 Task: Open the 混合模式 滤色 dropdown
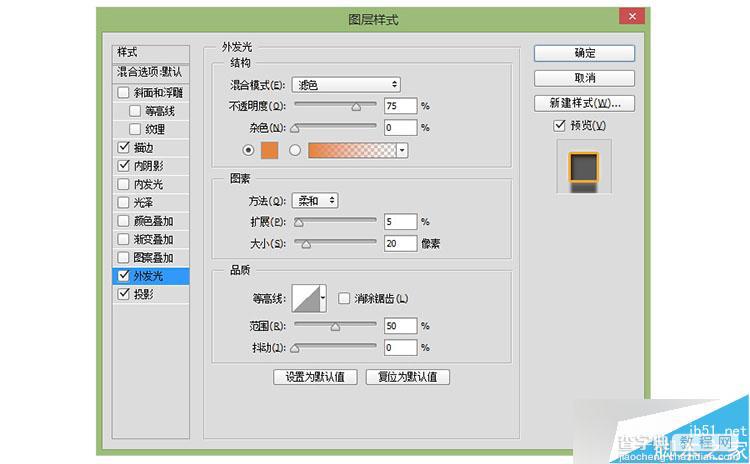pyautogui.click(x=346, y=85)
